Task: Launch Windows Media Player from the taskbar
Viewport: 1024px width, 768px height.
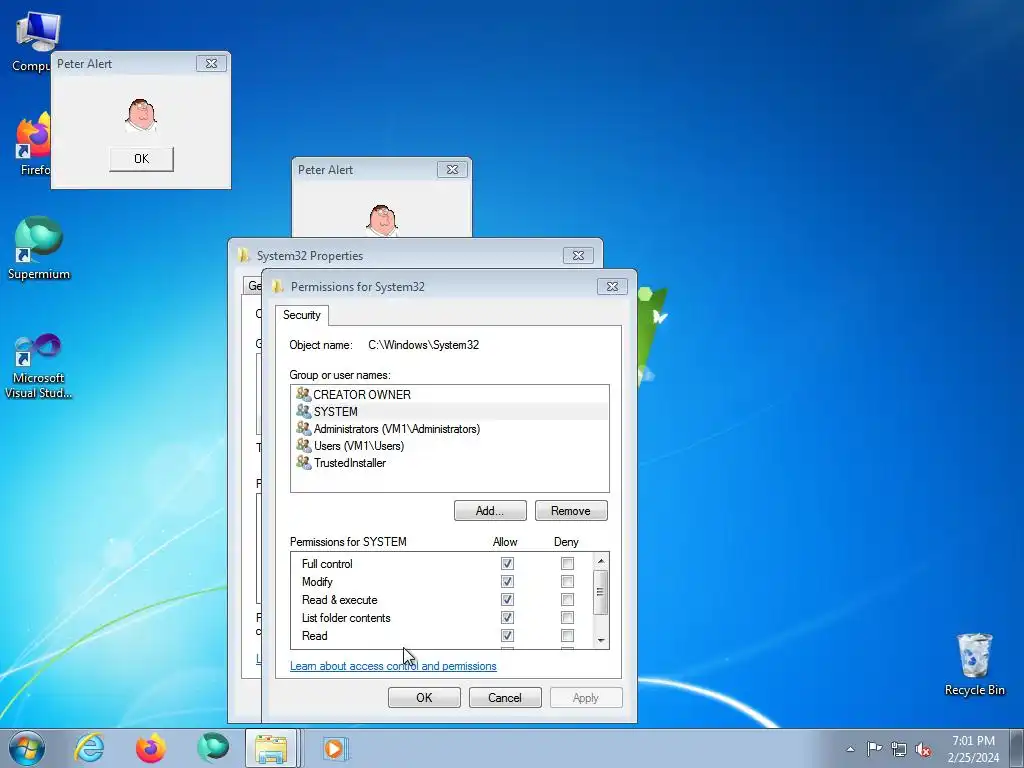Action: tap(335, 748)
